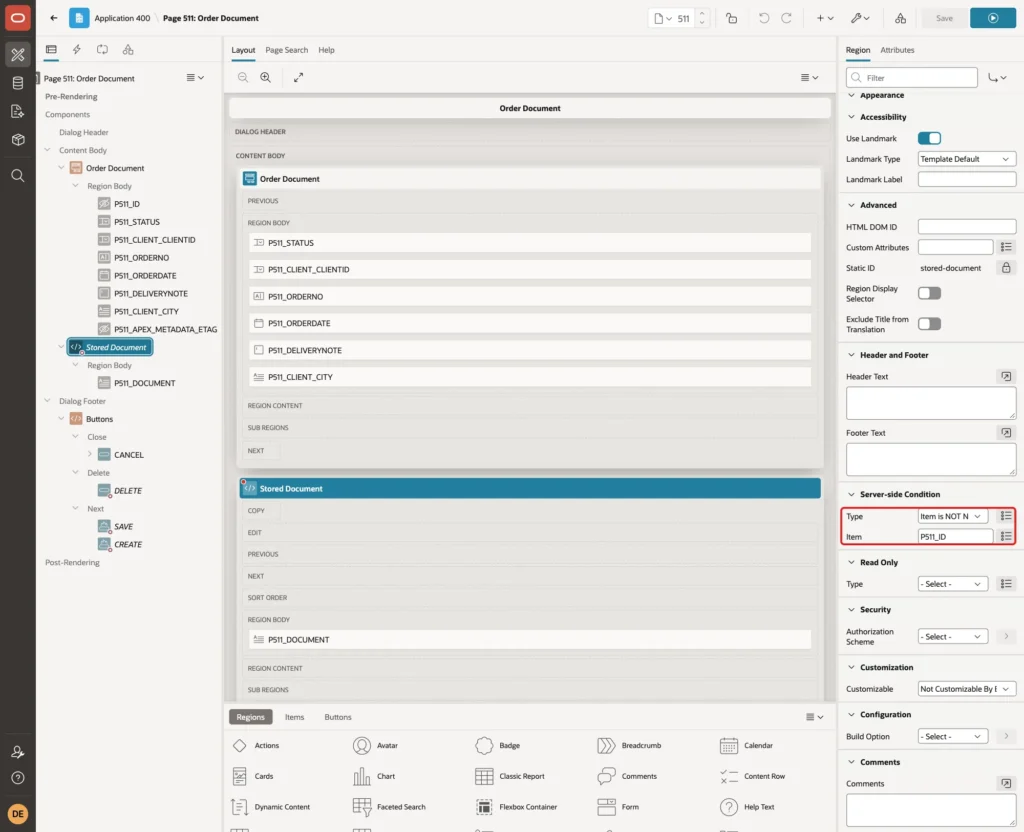Switch gallery to Items tab
1024x832 pixels.
click(295, 716)
